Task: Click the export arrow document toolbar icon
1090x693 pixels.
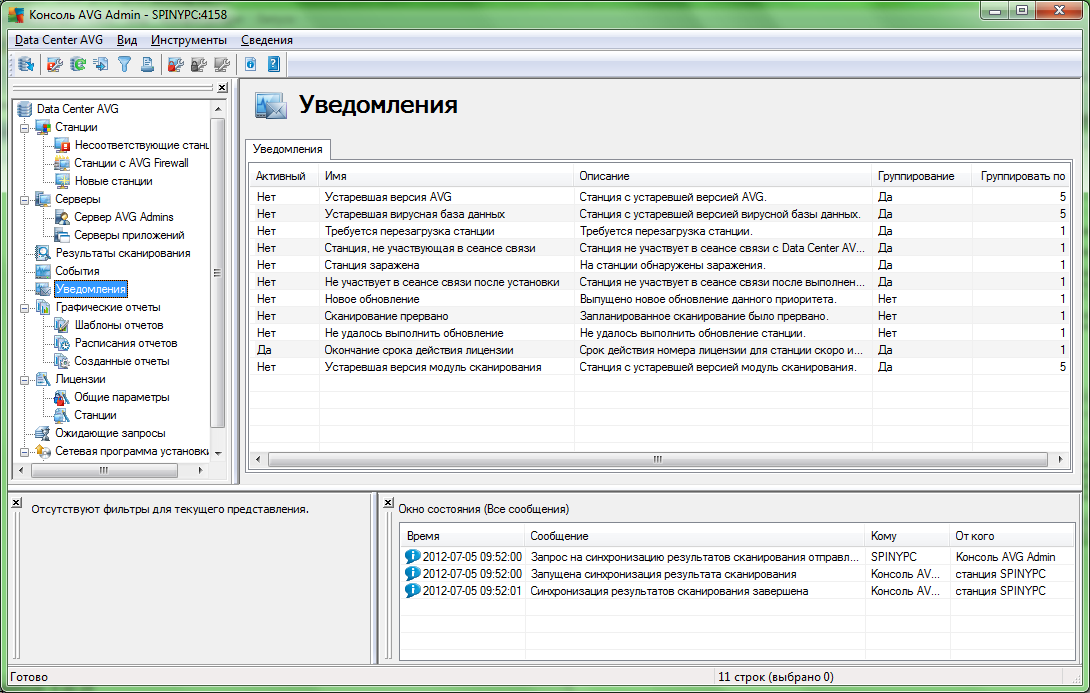Action: click(x=100, y=65)
